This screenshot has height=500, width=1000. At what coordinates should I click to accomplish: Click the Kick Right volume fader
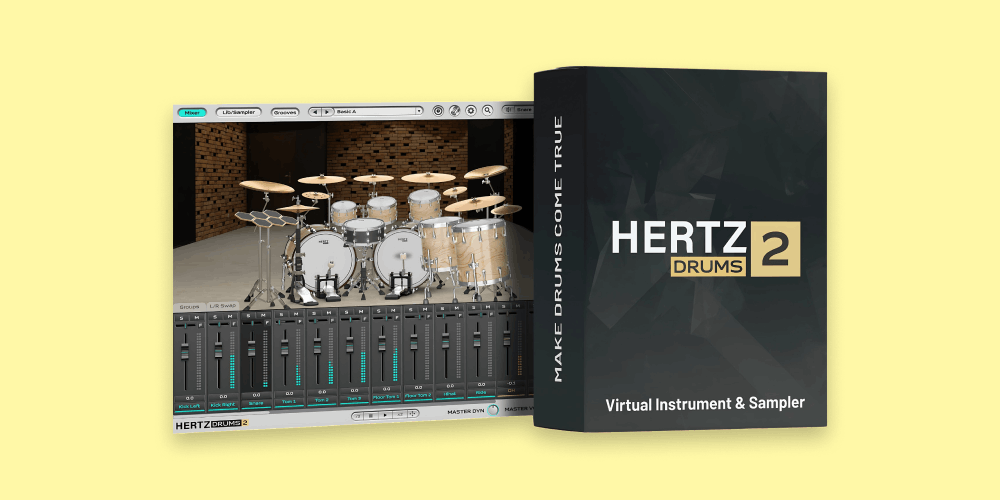pos(219,349)
